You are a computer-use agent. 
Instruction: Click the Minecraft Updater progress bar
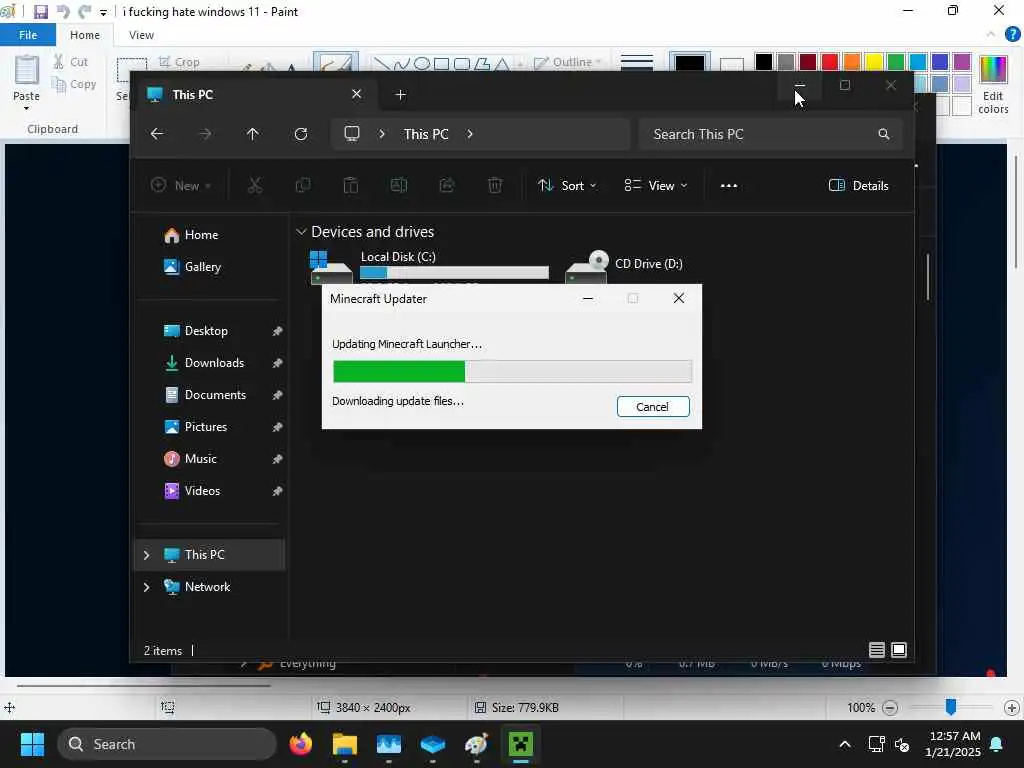click(x=512, y=371)
